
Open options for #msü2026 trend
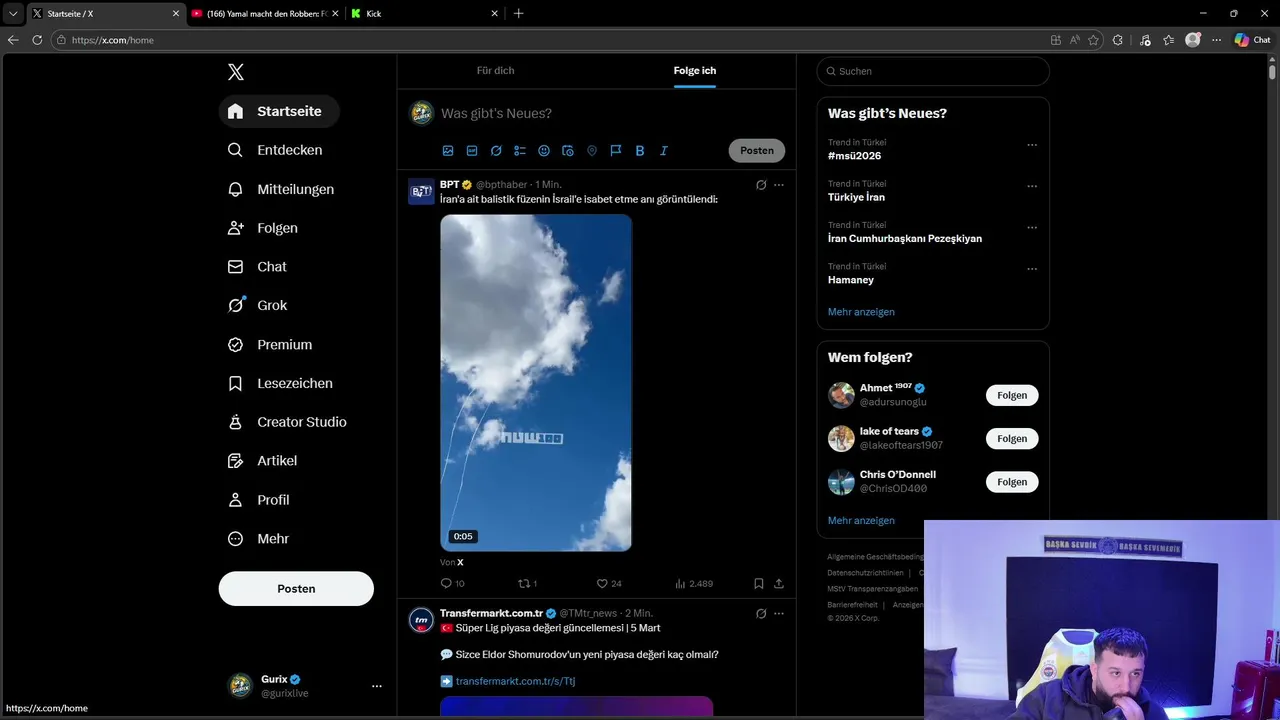(1032, 145)
